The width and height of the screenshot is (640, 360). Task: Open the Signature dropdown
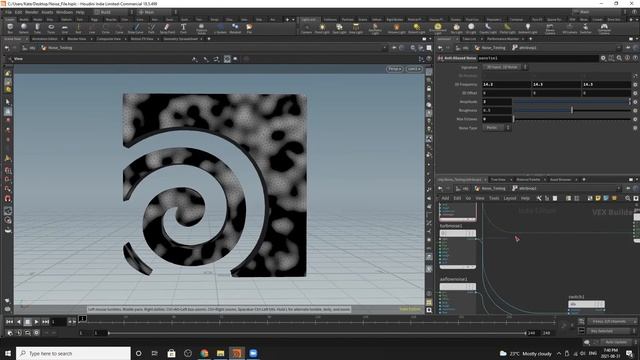coord(504,67)
